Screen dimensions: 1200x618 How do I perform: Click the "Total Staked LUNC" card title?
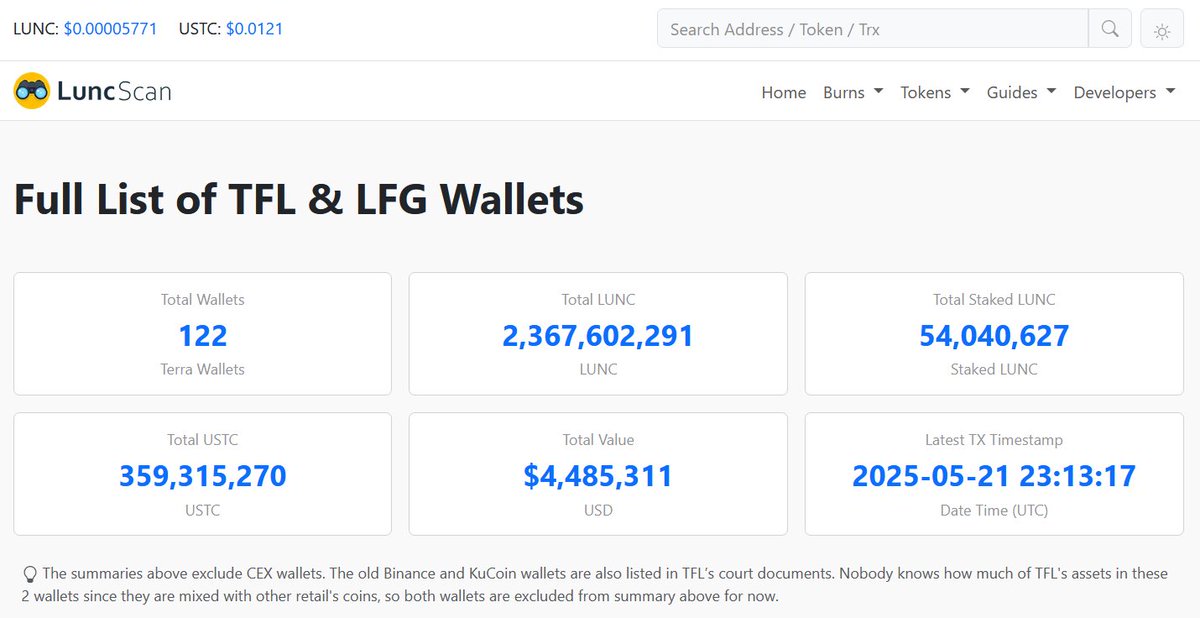994,299
